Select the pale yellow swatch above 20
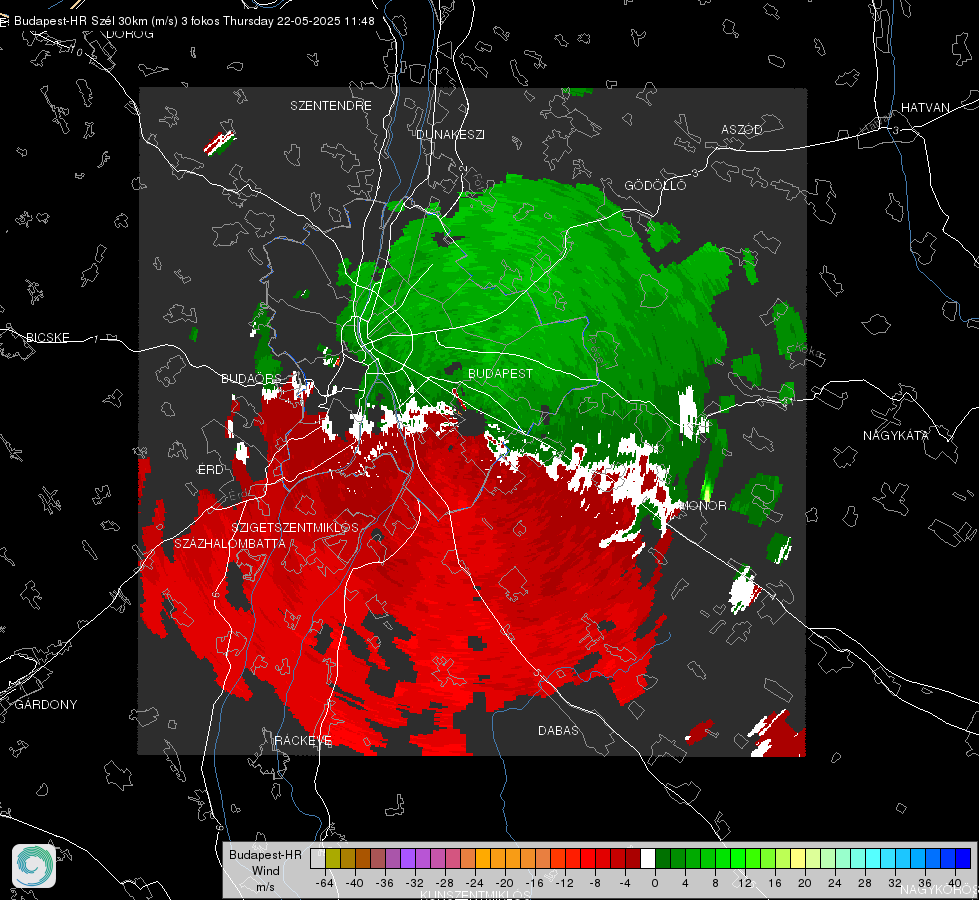Viewport: 979px width, 900px height. [799, 858]
